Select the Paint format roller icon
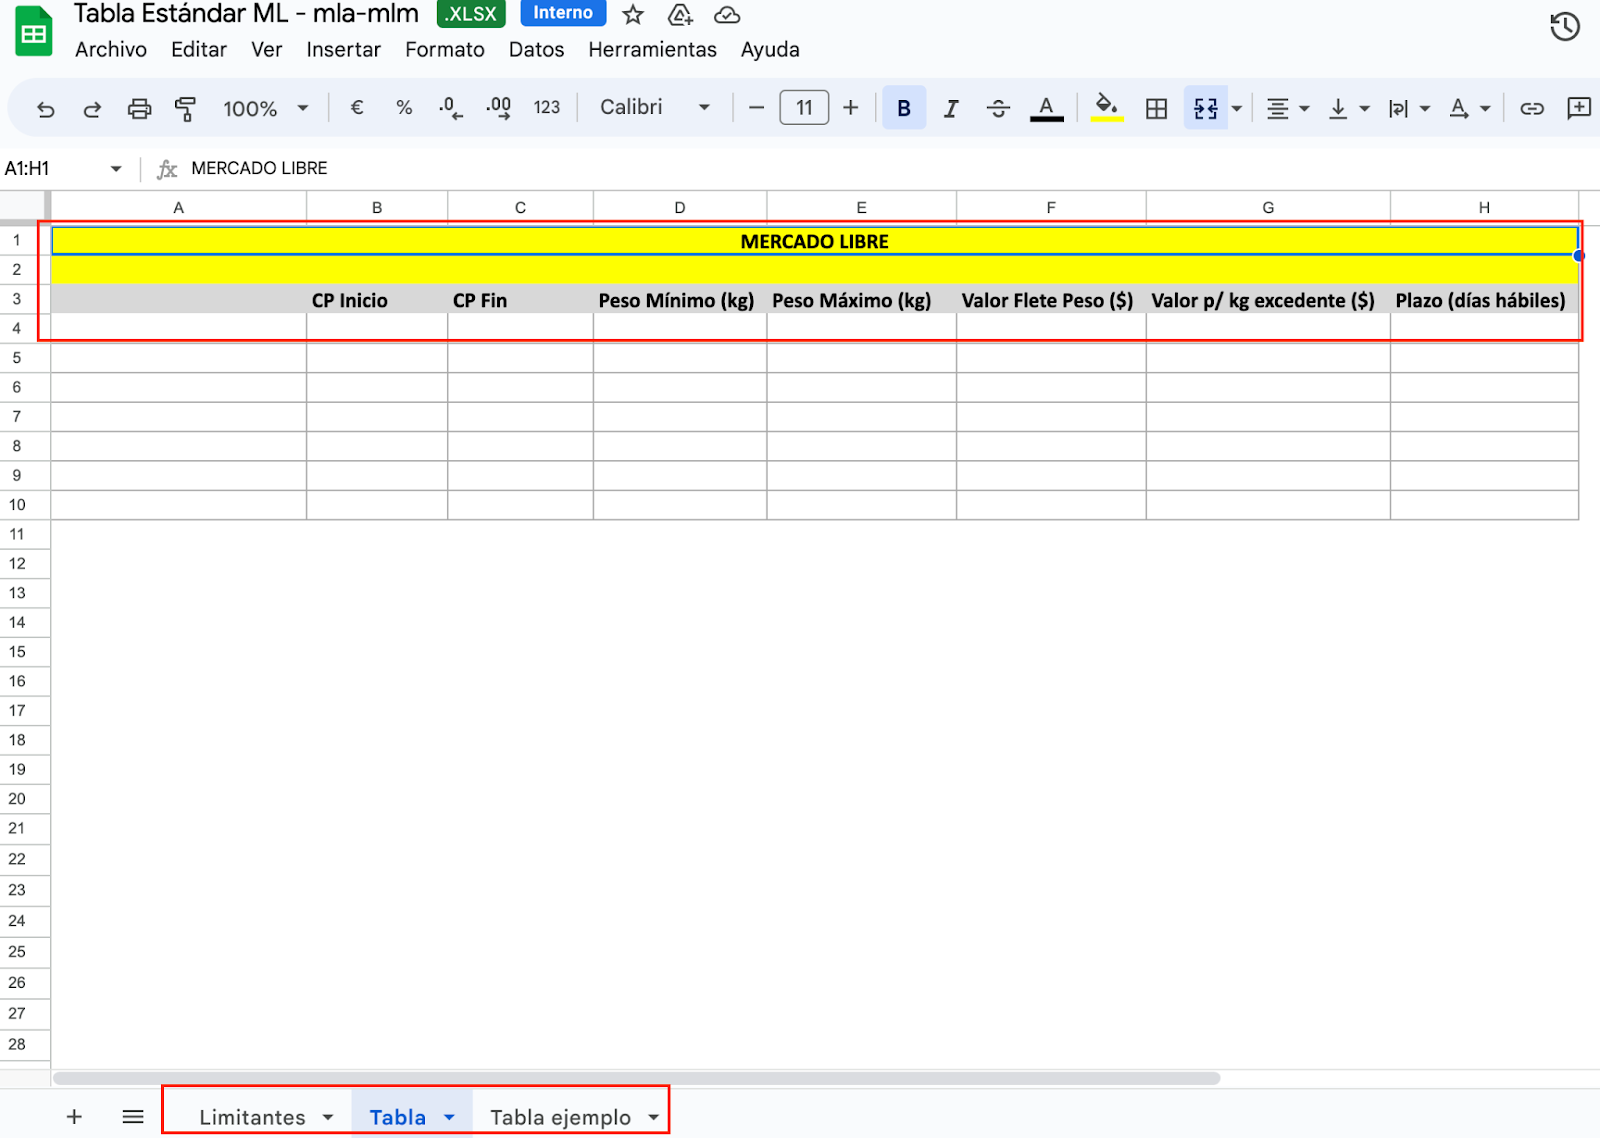 pyautogui.click(x=185, y=109)
